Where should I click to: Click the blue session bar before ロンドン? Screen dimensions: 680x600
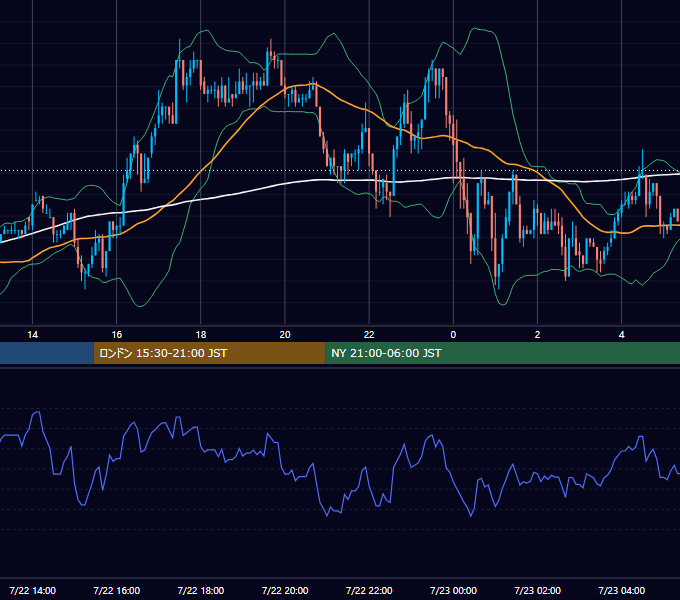coord(47,353)
